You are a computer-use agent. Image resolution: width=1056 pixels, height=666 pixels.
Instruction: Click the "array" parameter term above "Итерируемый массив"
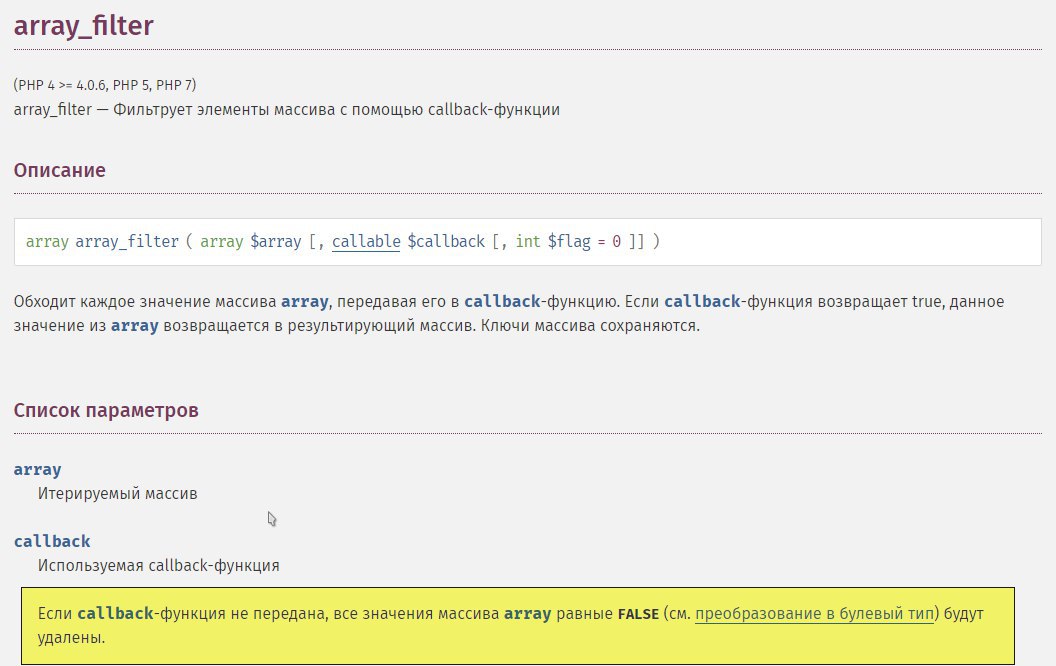point(37,469)
